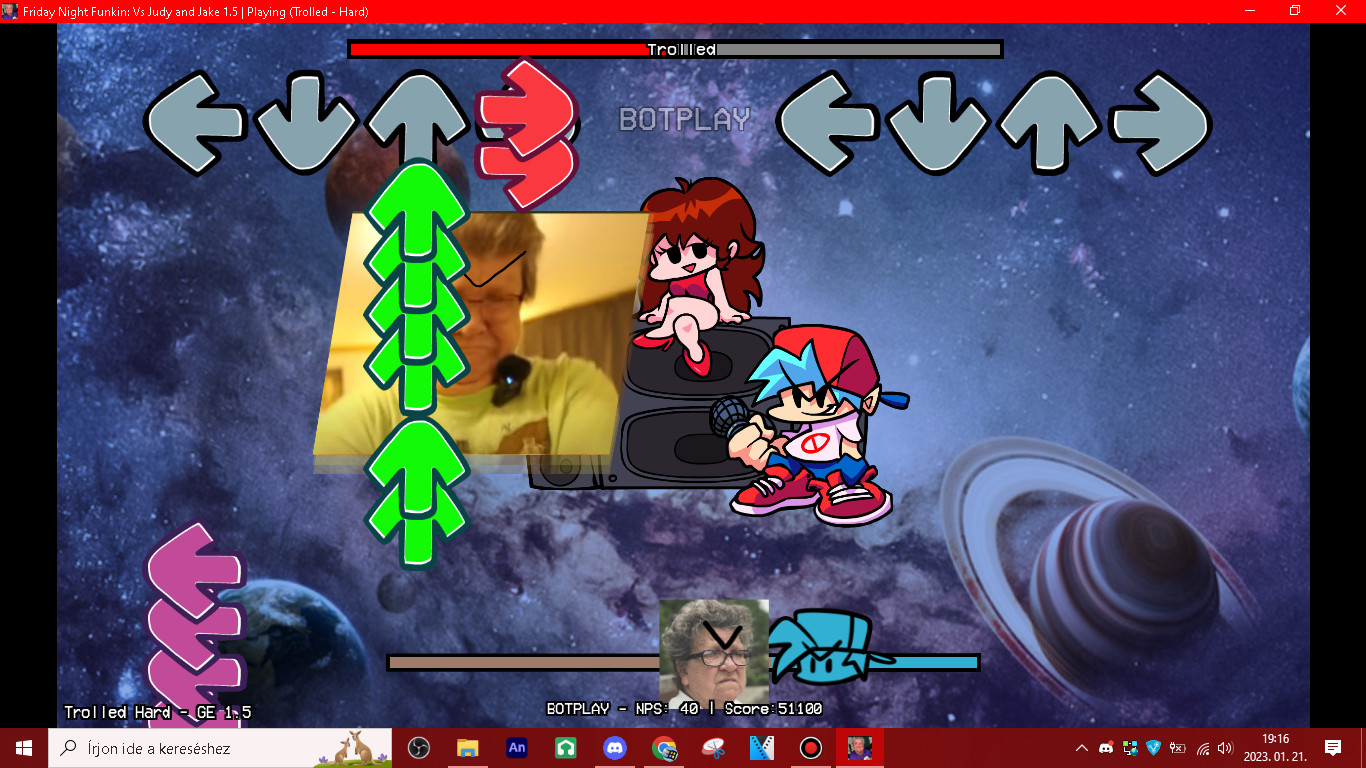Open File Explorer from the taskbar
Image resolution: width=1366 pixels, height=768 pixels.
[x=467, y=748]
